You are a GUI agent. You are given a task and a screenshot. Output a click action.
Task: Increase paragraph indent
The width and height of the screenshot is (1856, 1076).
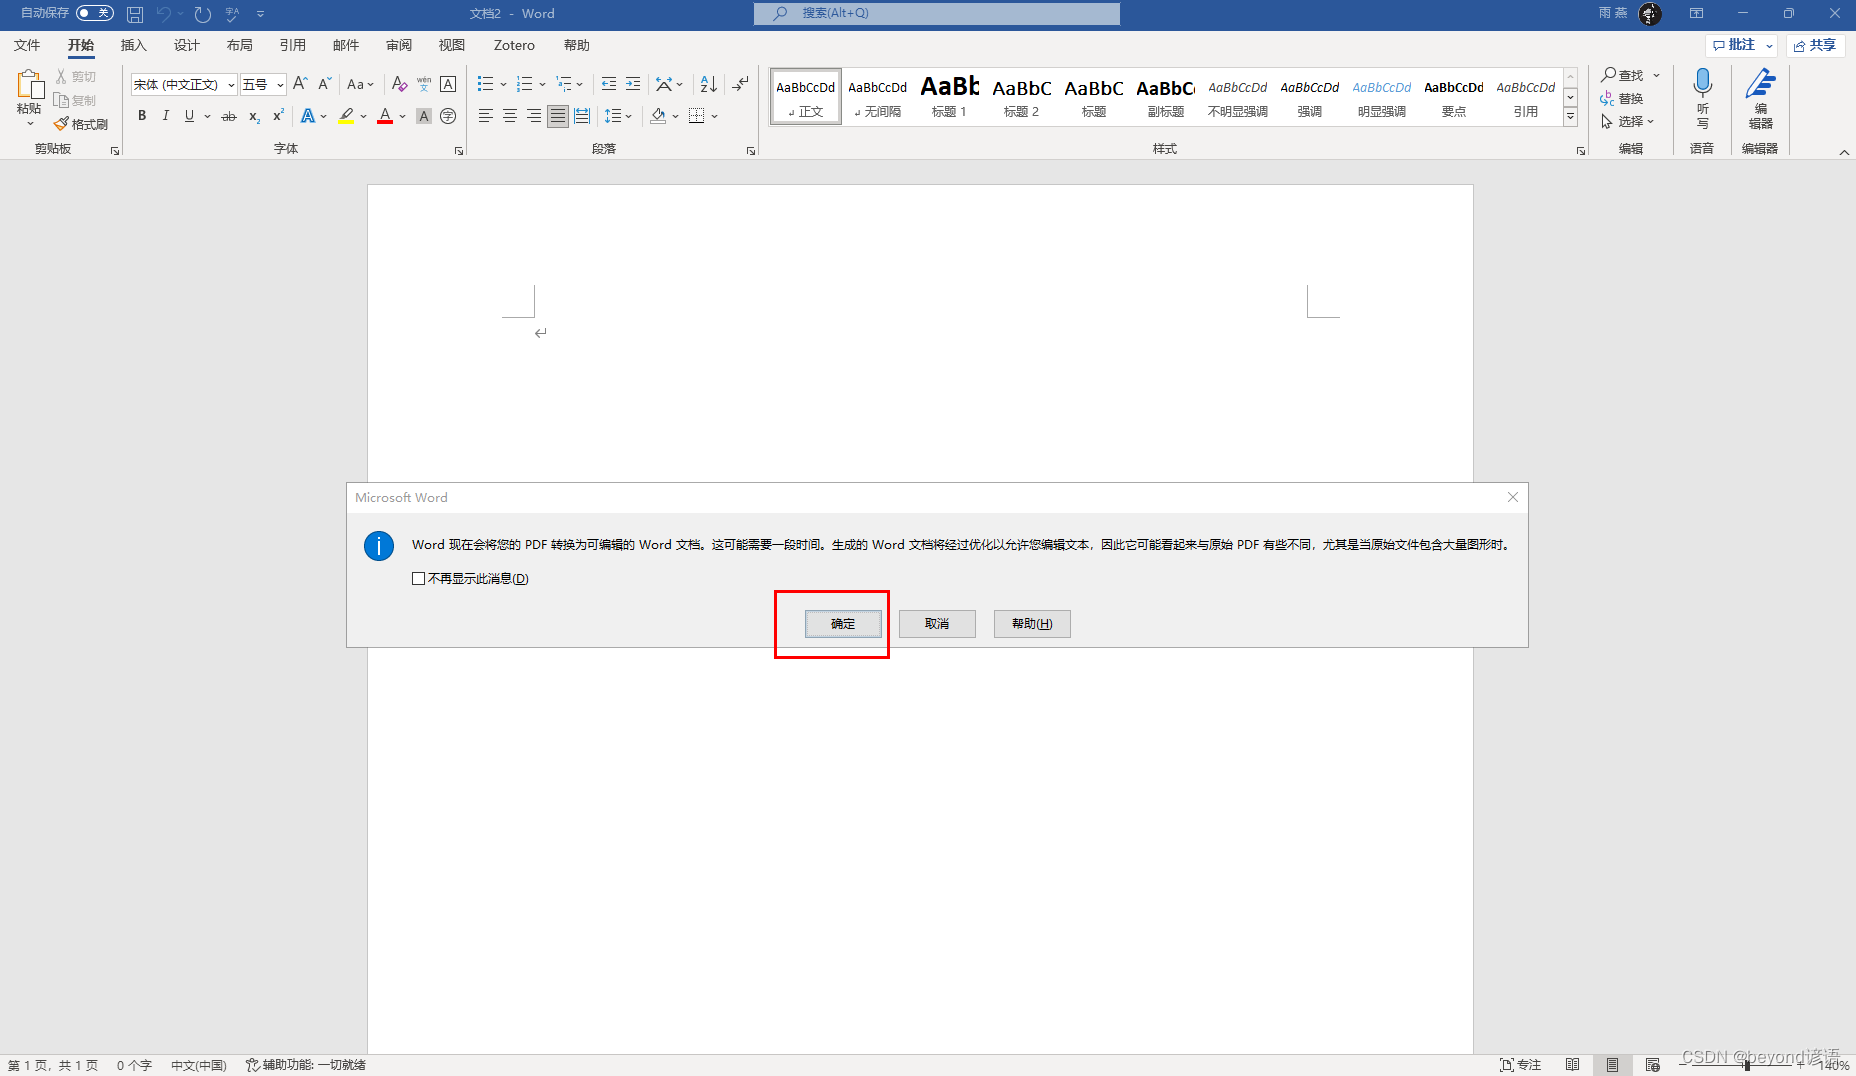(633, 84)
